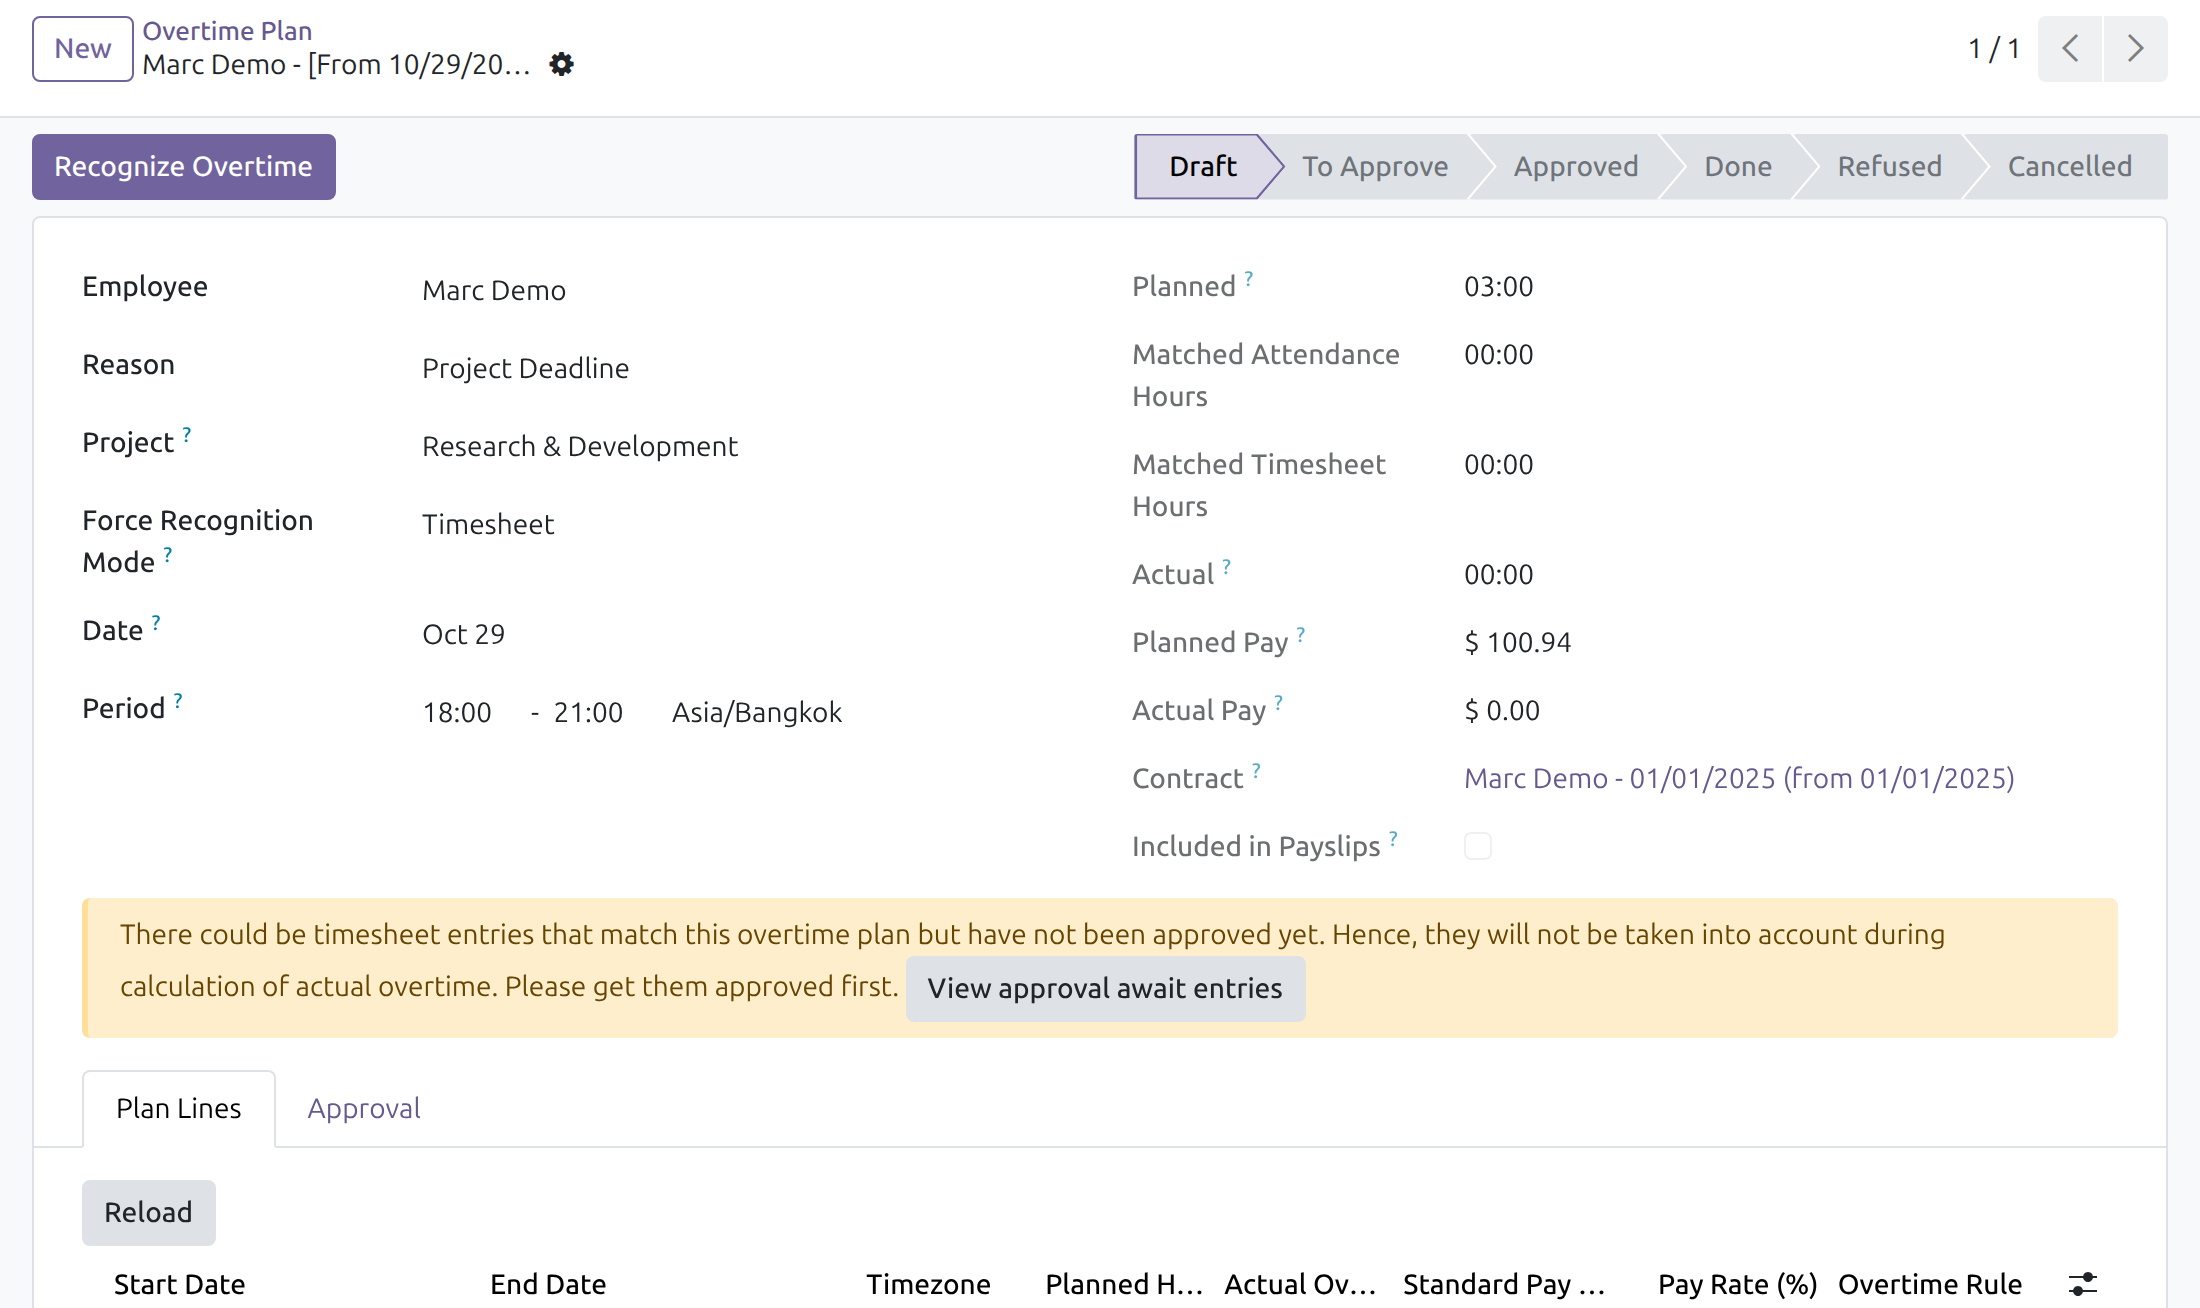The width and height of the screenshot is (2200, 1308).
Task: Switch to the Approval tab
Action: click(x=364, y=1109)
